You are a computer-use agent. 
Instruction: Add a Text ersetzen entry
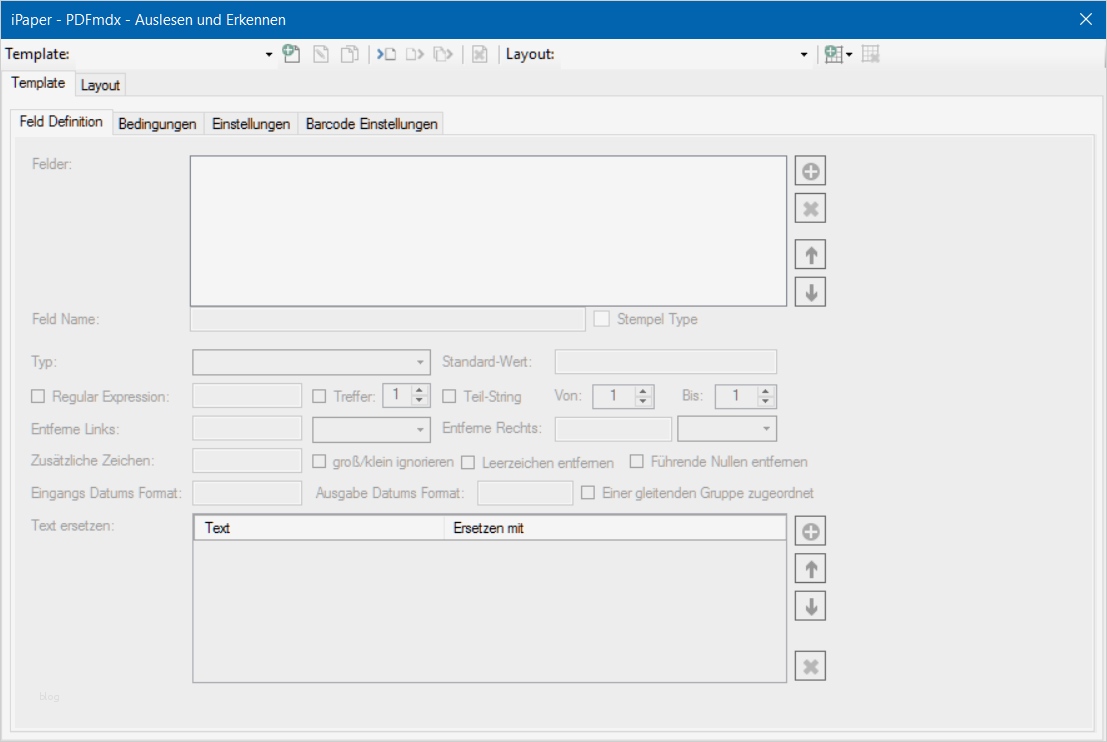click(x=810, y=530)
